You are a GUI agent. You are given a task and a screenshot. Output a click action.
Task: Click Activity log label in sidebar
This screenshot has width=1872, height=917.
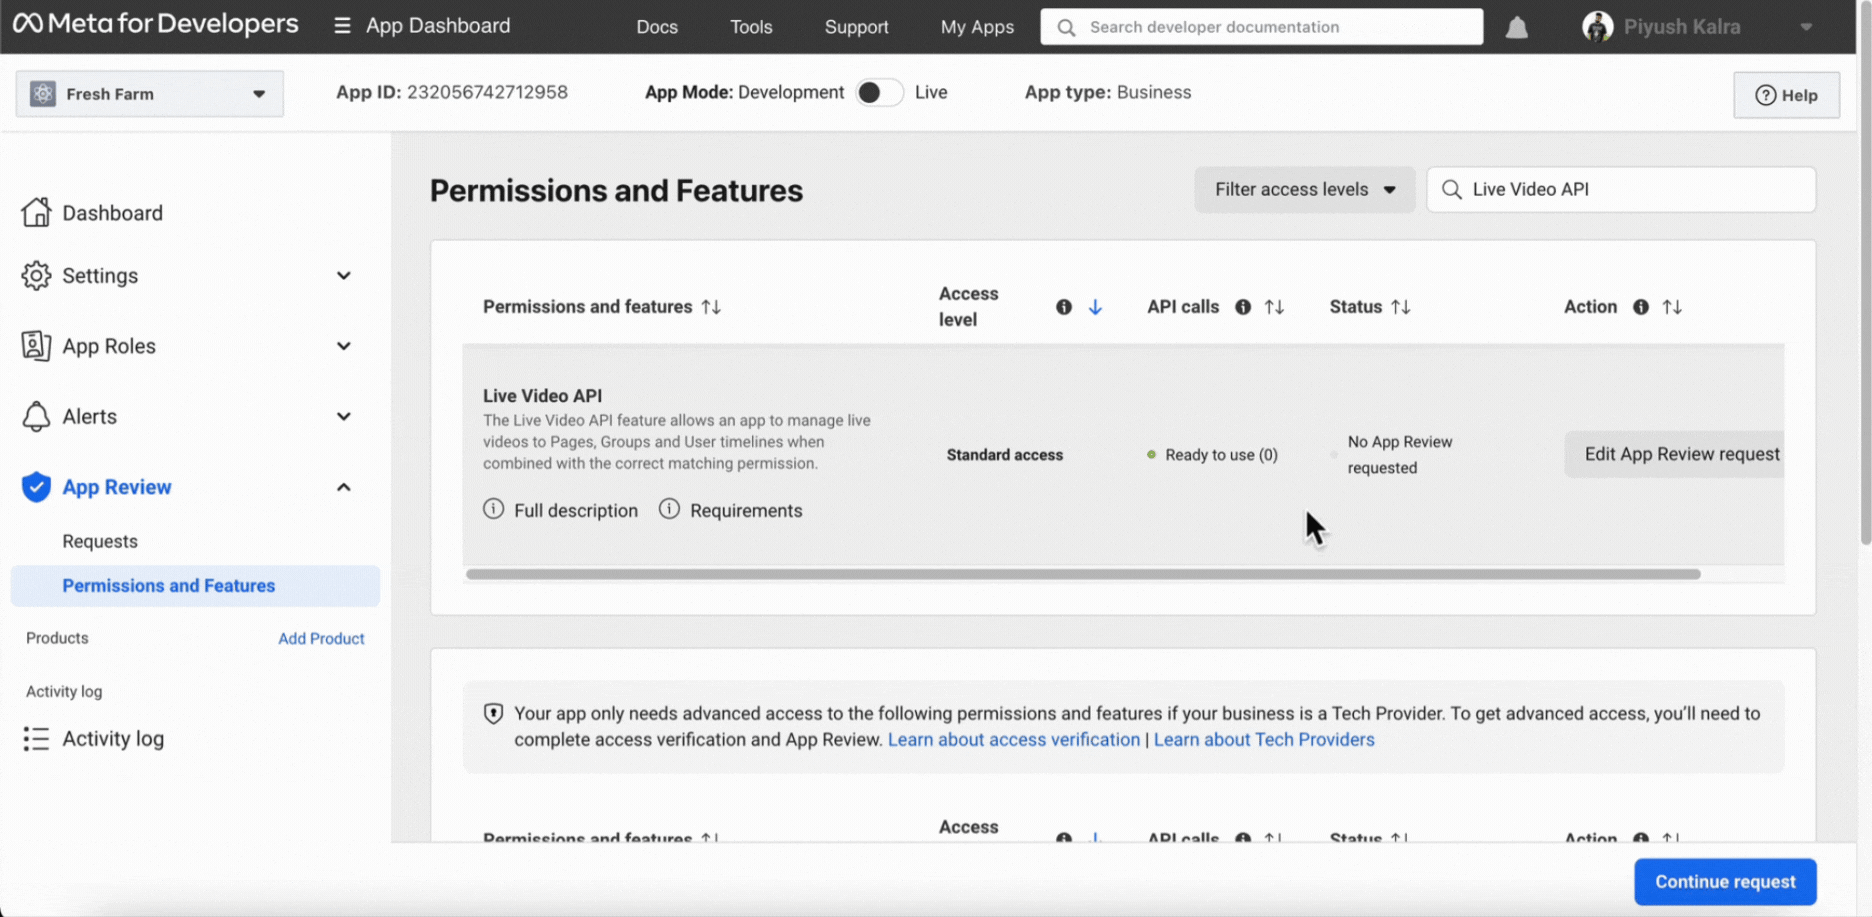(x=113, y=738)
